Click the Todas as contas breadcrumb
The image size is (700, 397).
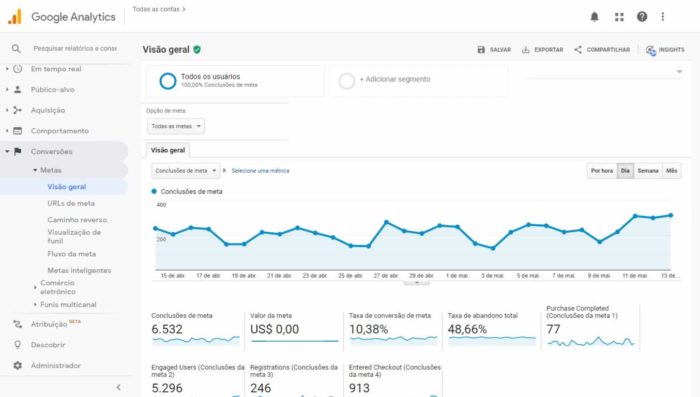(156, 9)
